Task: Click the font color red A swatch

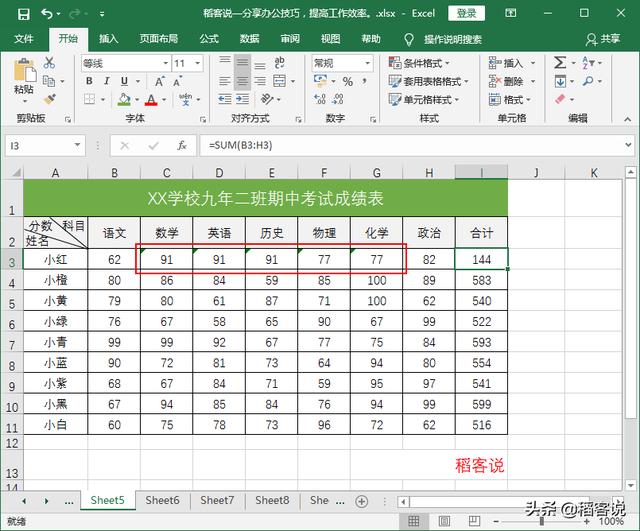Action: (x=151, y=99)
